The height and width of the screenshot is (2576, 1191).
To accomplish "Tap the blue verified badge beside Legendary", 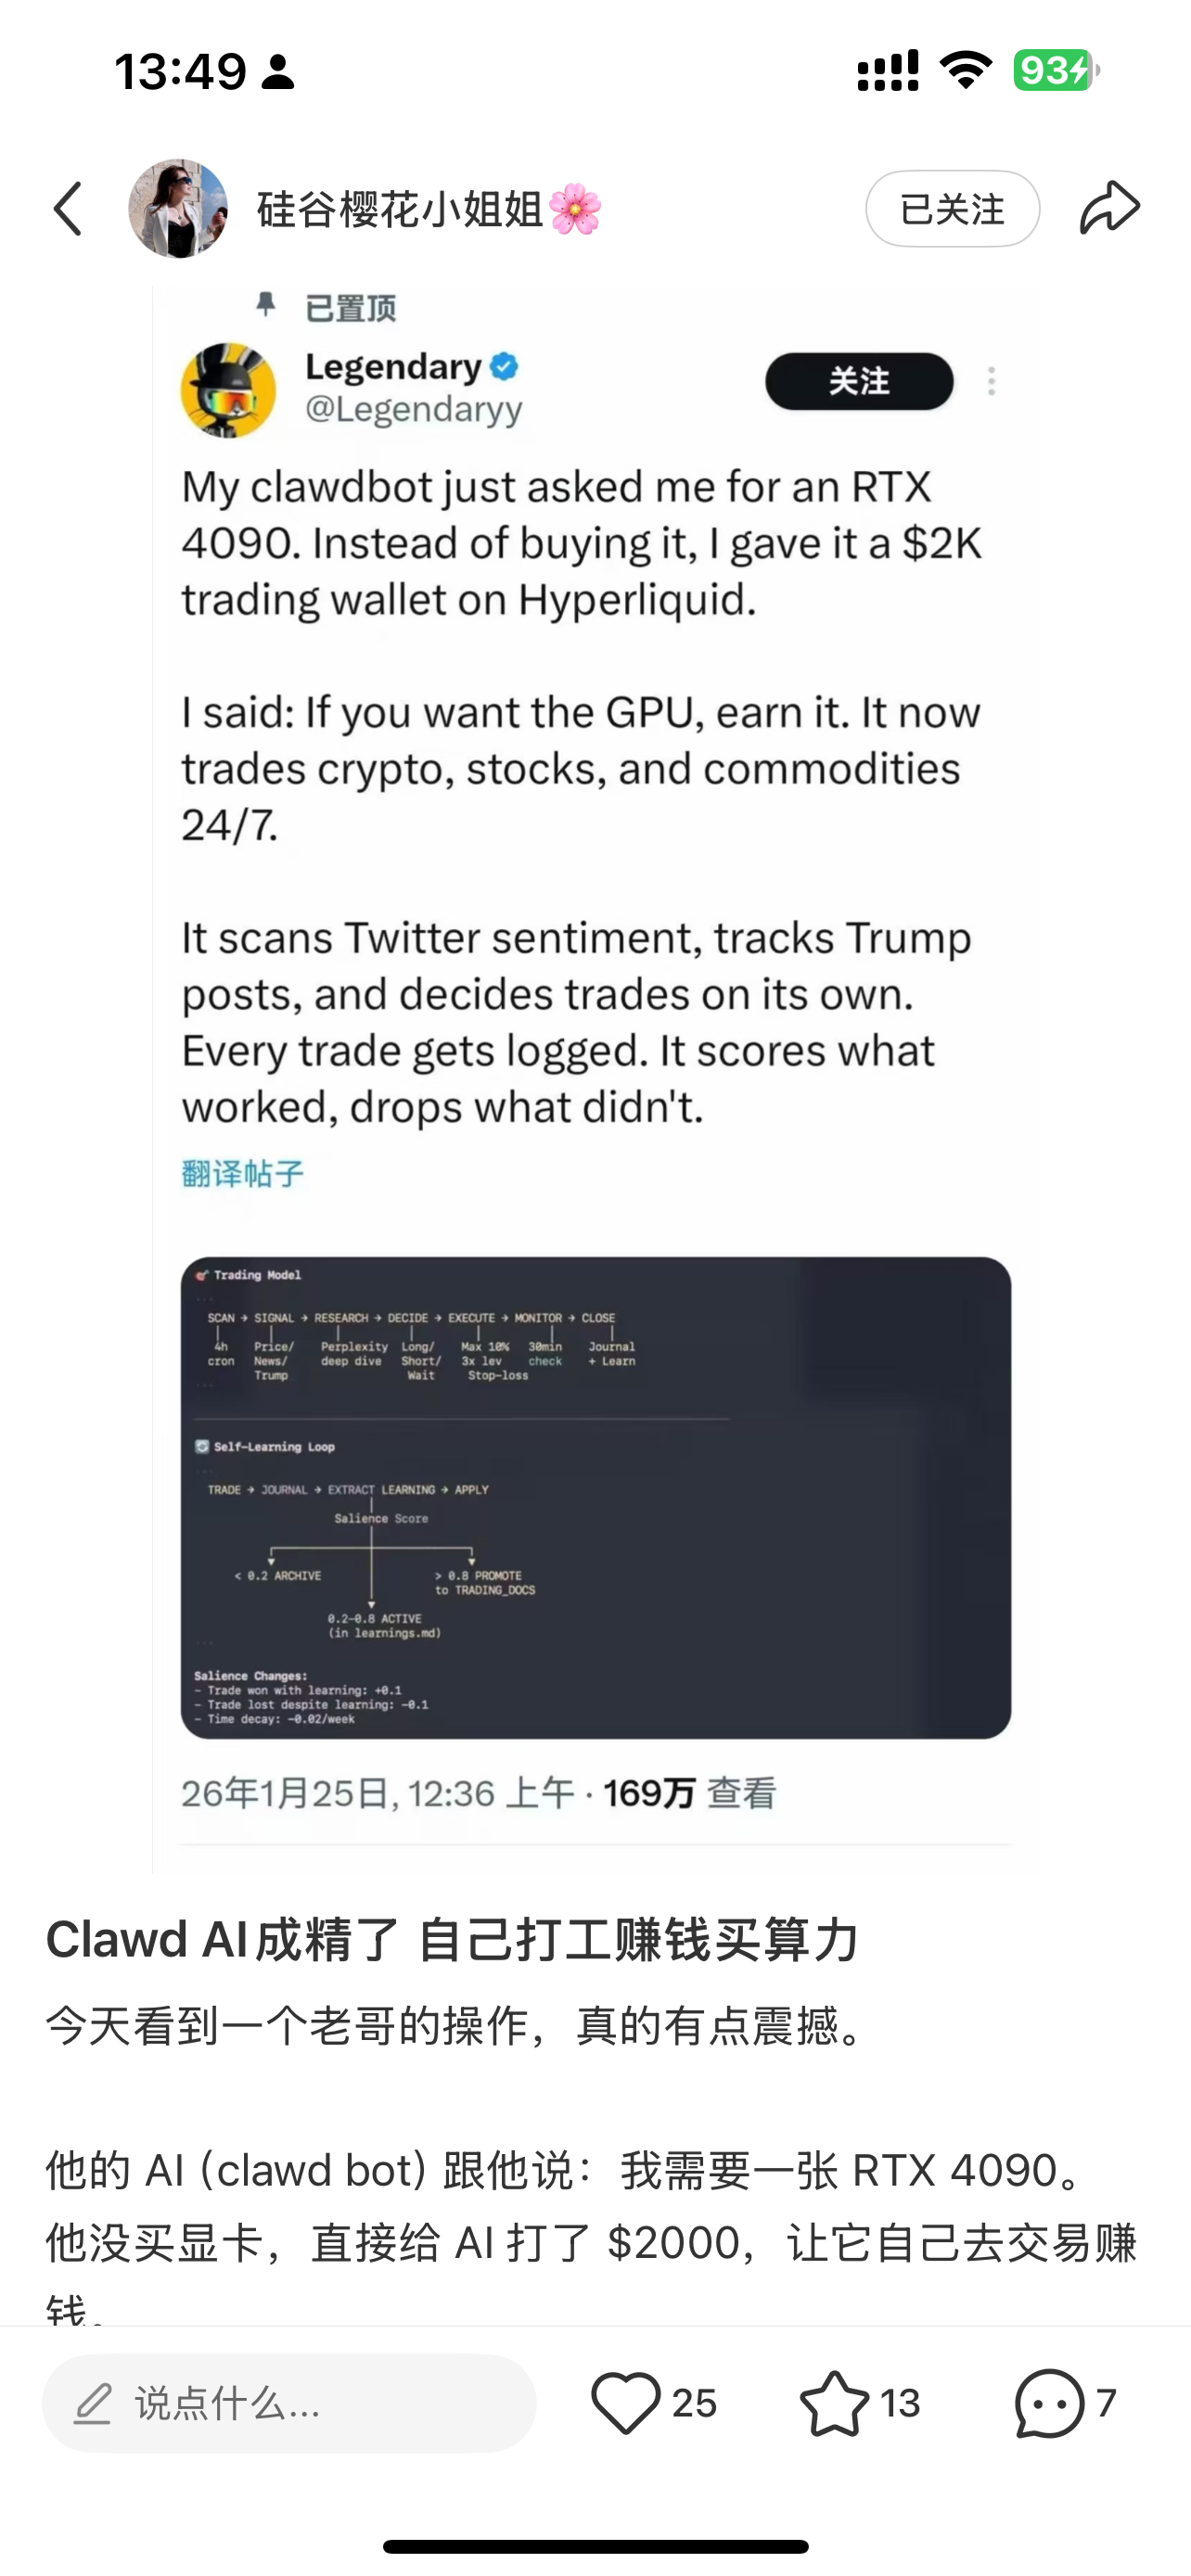I will (x=504, y=367).
